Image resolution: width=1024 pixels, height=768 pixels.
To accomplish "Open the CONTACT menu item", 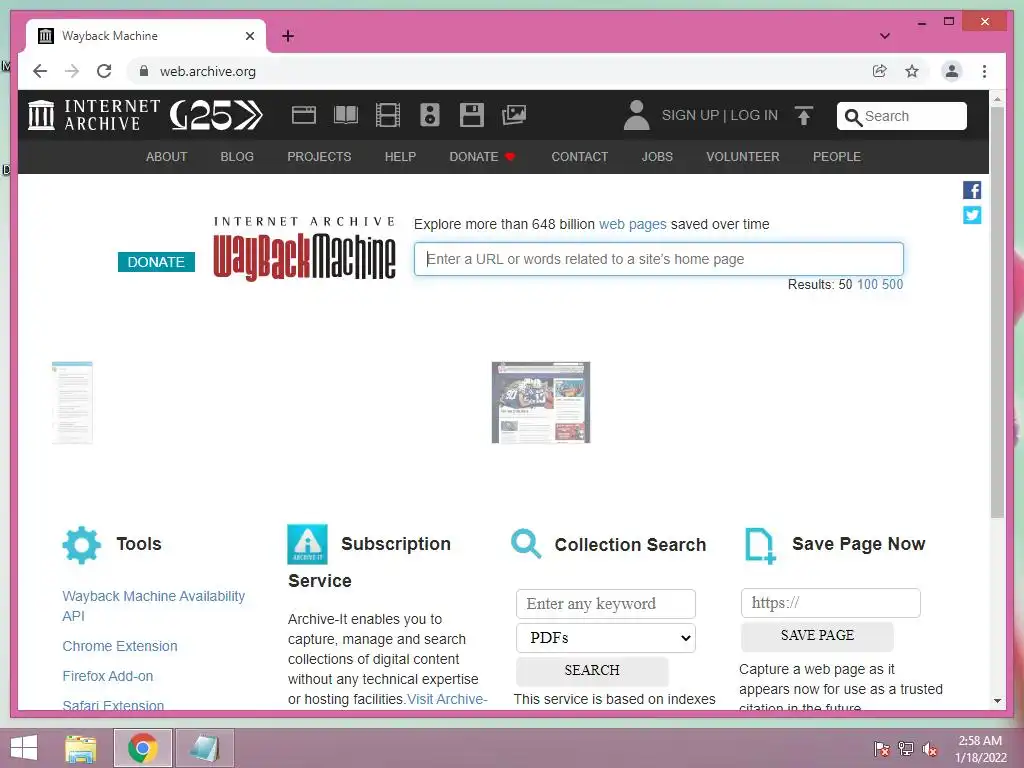I will point(579,157).
